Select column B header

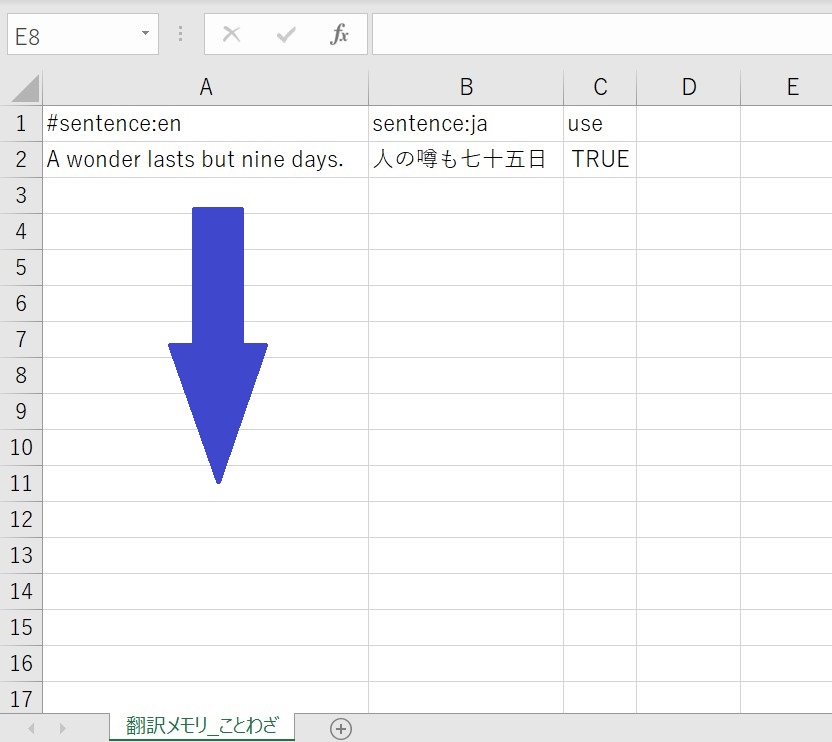tap(465, 88)
